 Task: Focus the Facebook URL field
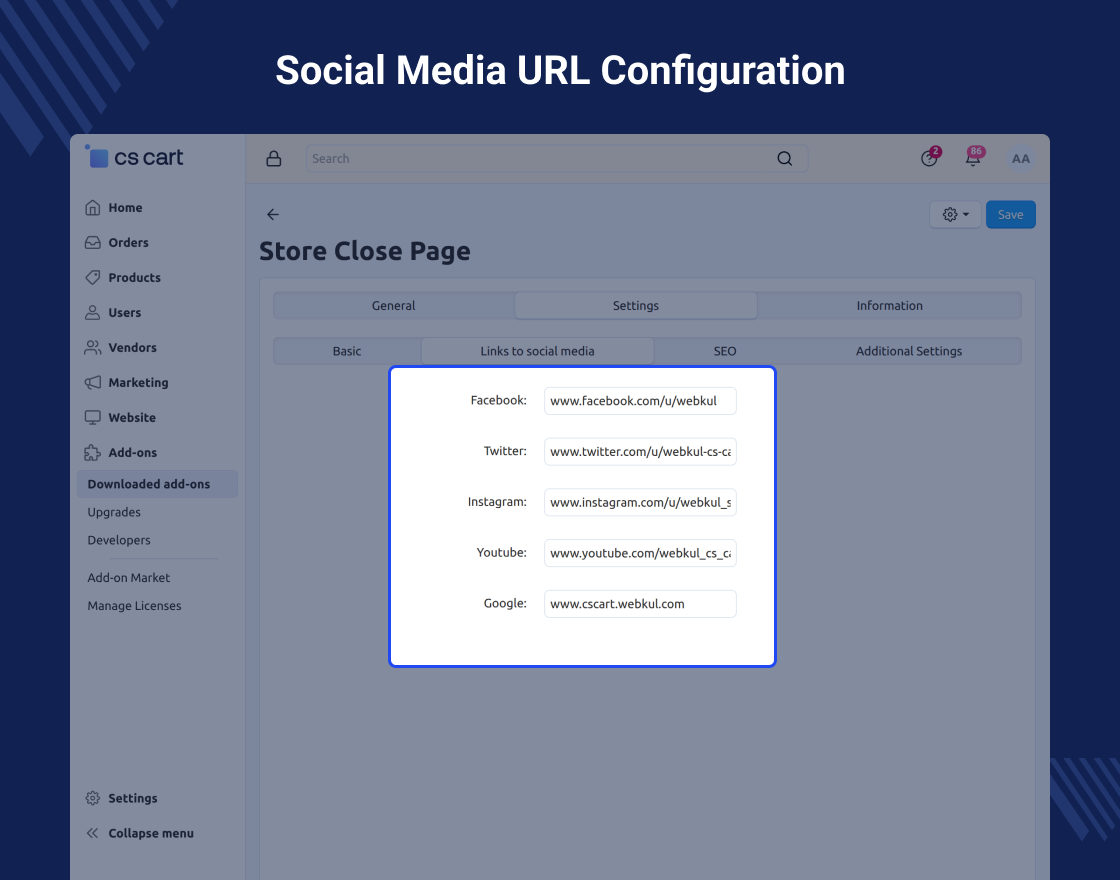640,401
